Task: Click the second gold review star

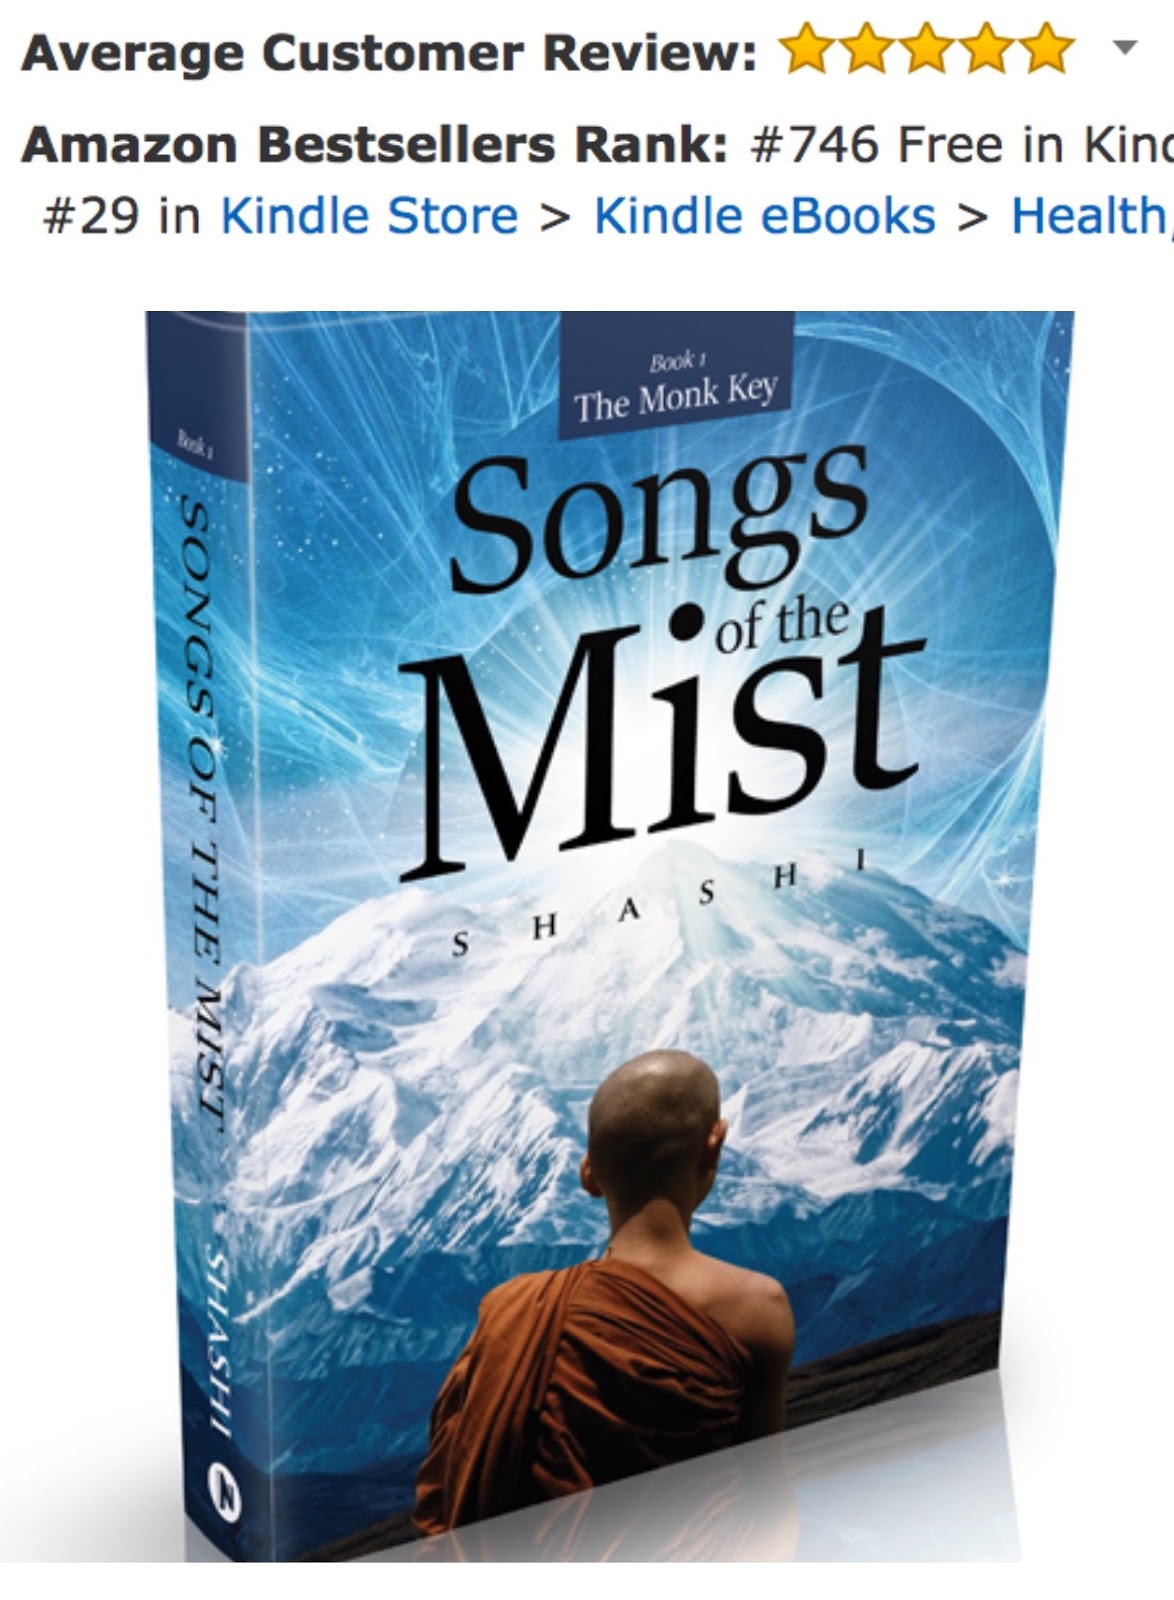Action: point(866,50)
